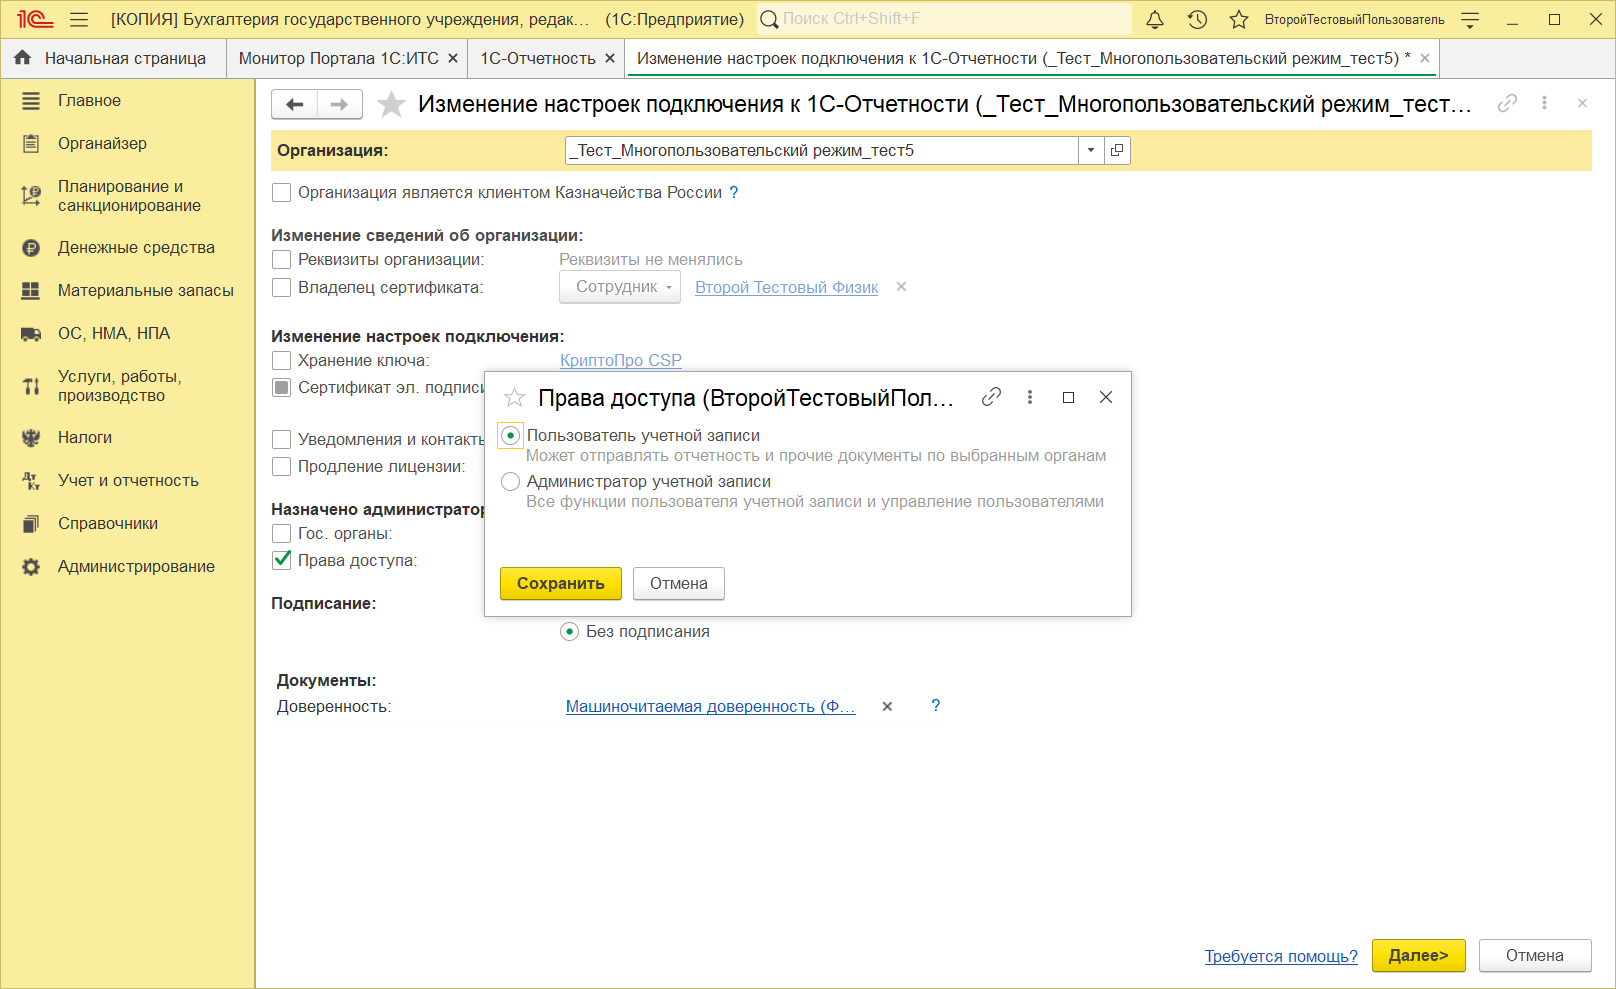This screenshot has width=1616, height=989.
Task: Open the 1C main menu logo
Action: (x=35, y=19)
